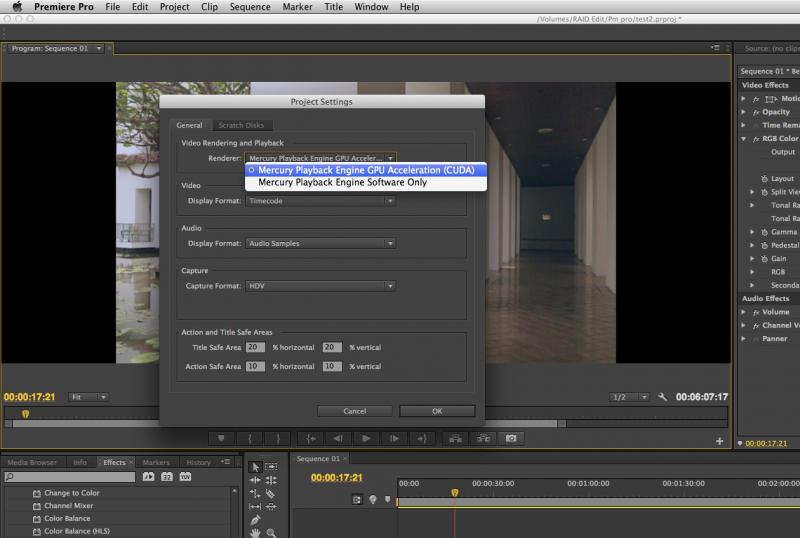Expand the Panner audio effect
The width and height of the screenshot is (800, 538).
tap(743, 338)
